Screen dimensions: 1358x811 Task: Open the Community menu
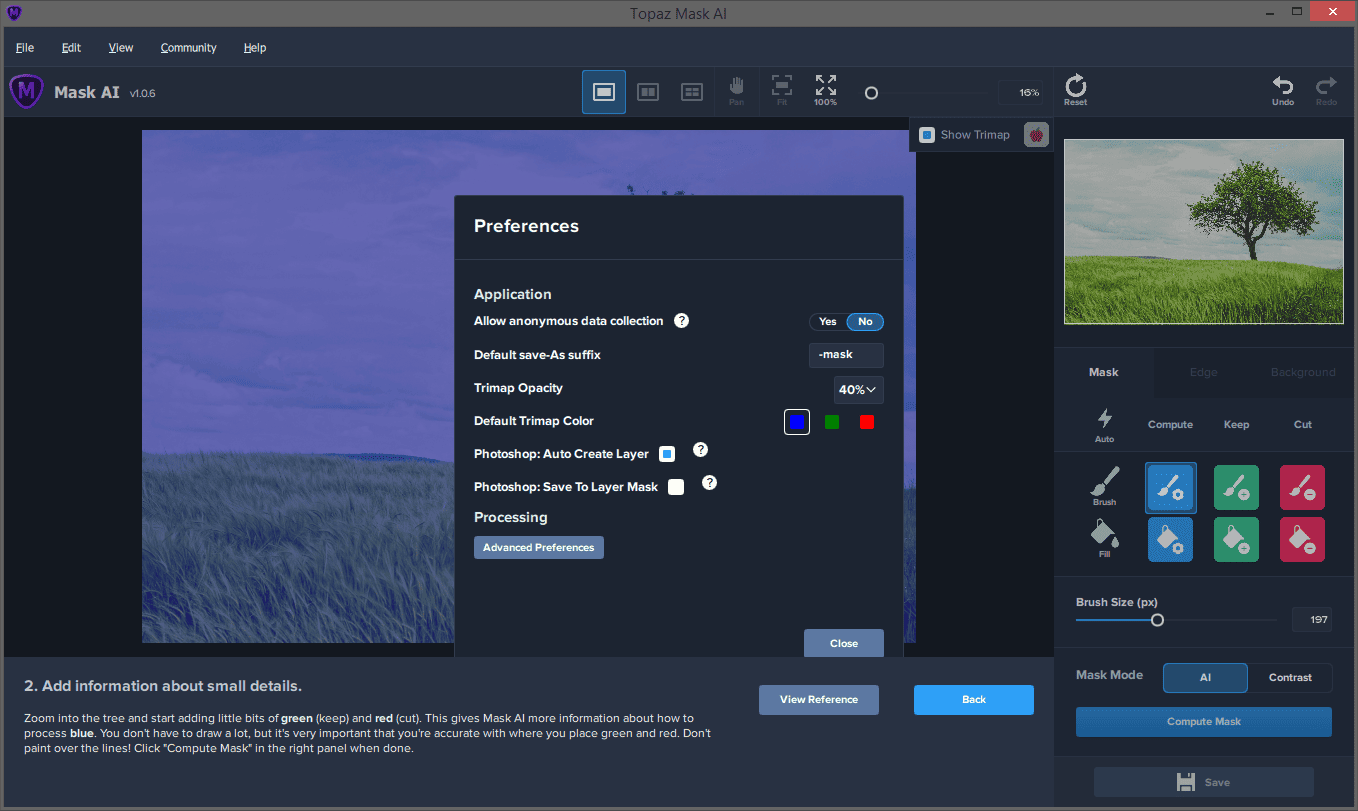(x=189, y=48)
